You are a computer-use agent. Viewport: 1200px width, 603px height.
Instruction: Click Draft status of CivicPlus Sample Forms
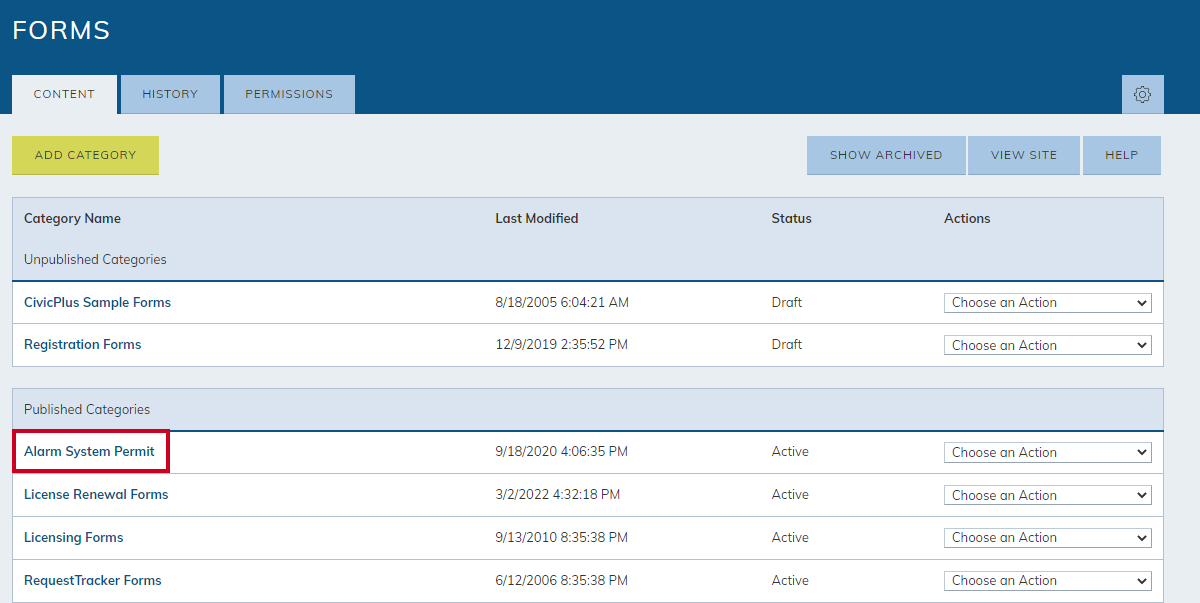786,302
